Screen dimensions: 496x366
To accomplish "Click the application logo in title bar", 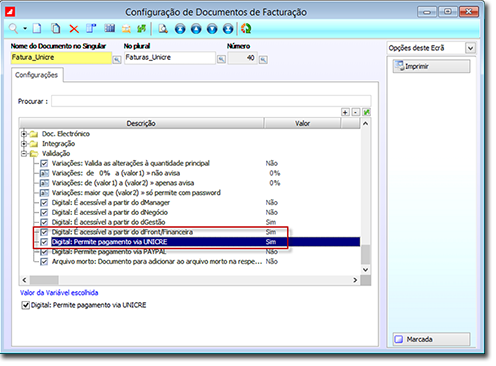I will pos(10,12).
